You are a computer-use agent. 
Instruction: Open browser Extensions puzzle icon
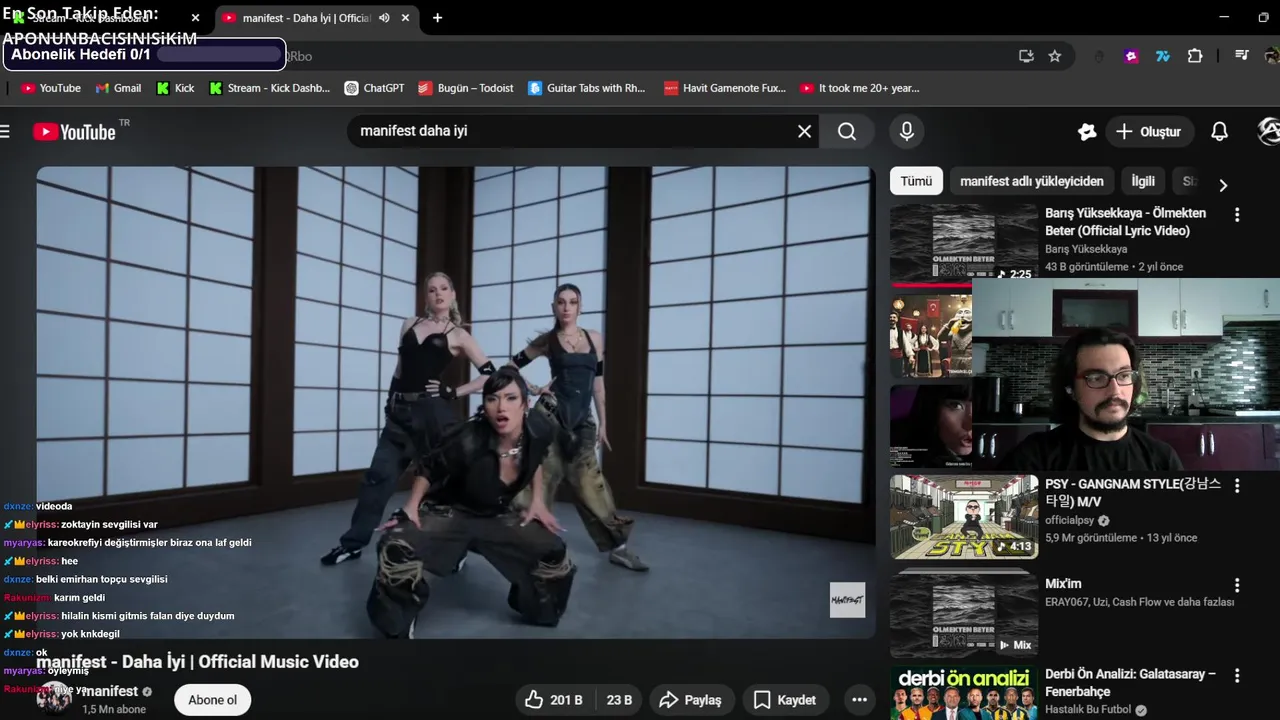click(x=1195, y=56)
